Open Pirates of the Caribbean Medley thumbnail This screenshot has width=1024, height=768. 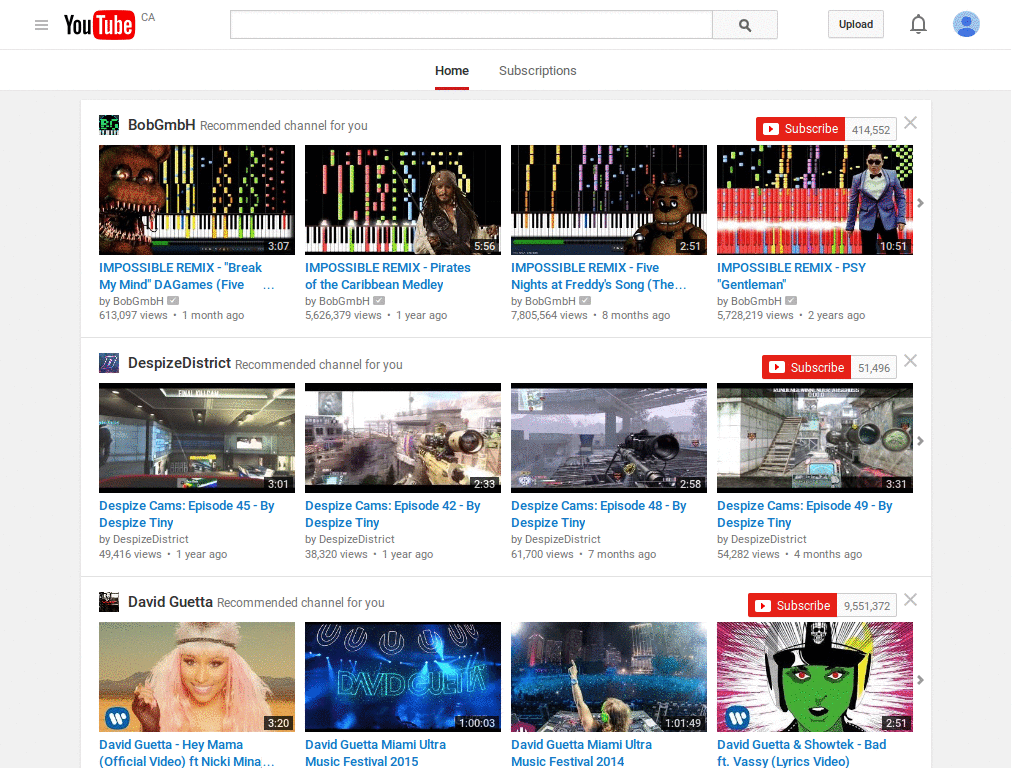coord(403,200)
